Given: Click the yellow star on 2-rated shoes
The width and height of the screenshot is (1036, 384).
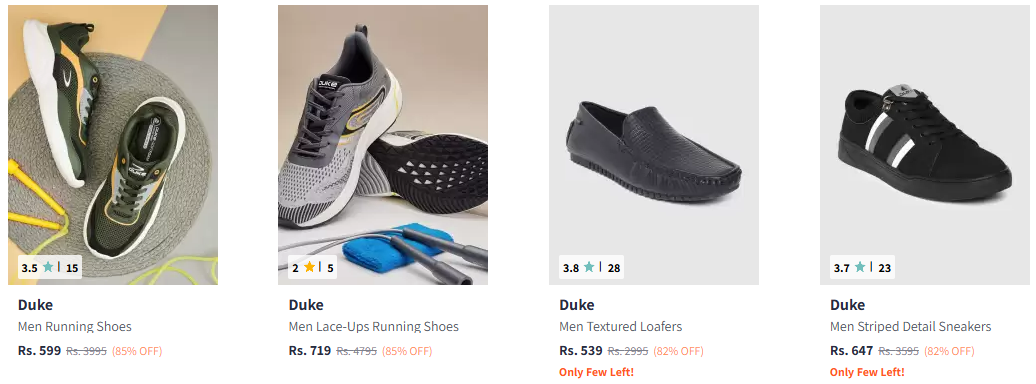Looking at the screenshot, I should (x=309, y=268).
